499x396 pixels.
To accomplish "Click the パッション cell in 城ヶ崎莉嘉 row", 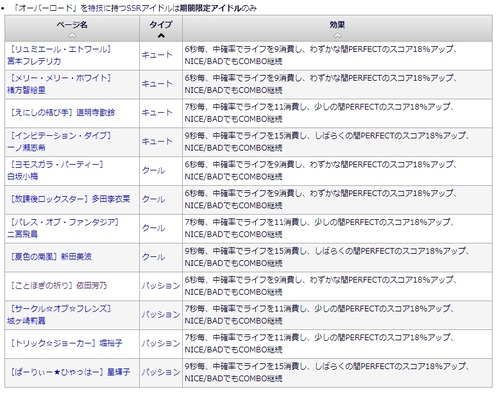I will (161, 315).
